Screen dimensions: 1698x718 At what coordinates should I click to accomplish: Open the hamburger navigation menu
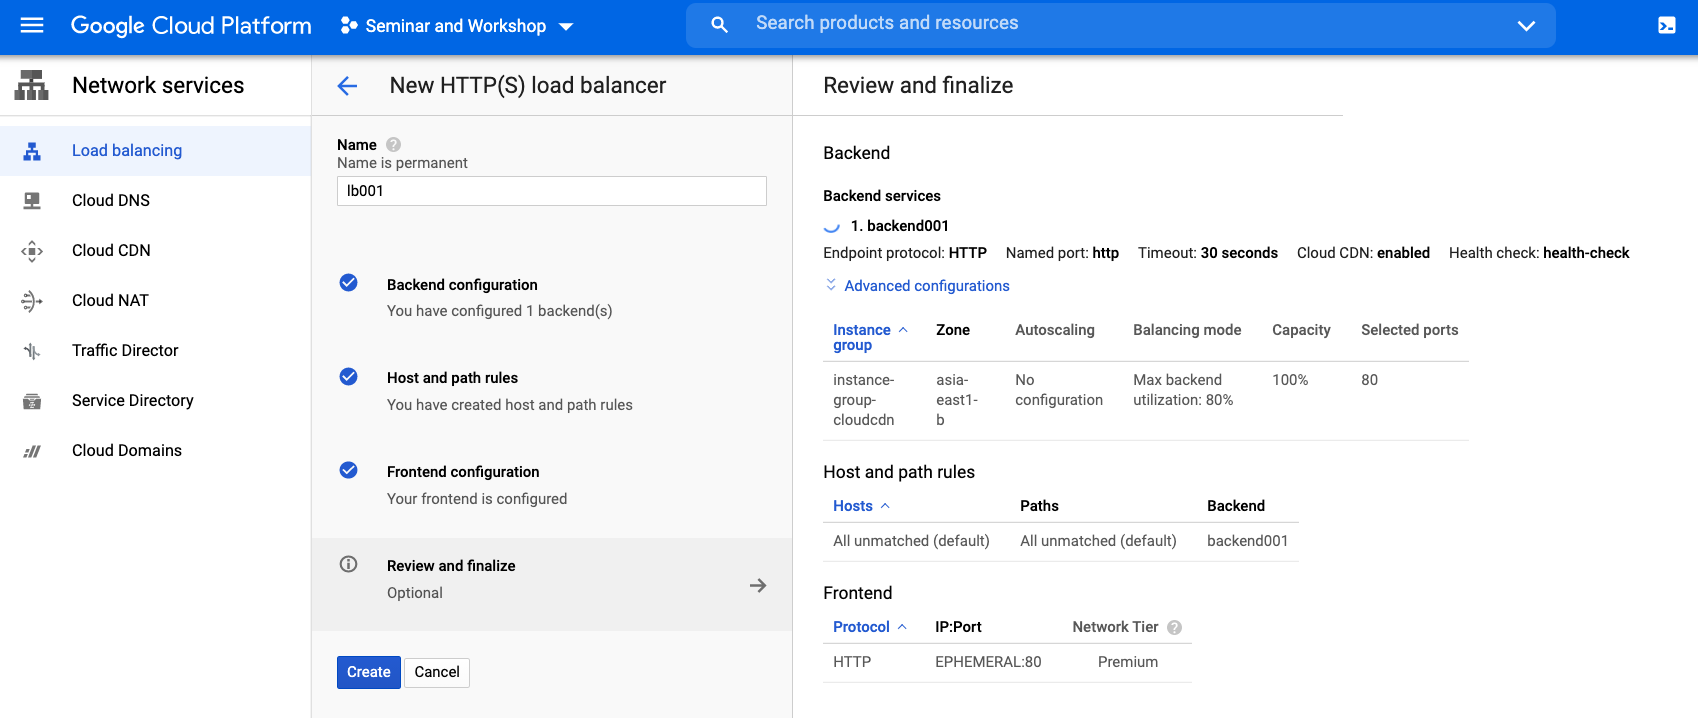[x=32, y=25]
